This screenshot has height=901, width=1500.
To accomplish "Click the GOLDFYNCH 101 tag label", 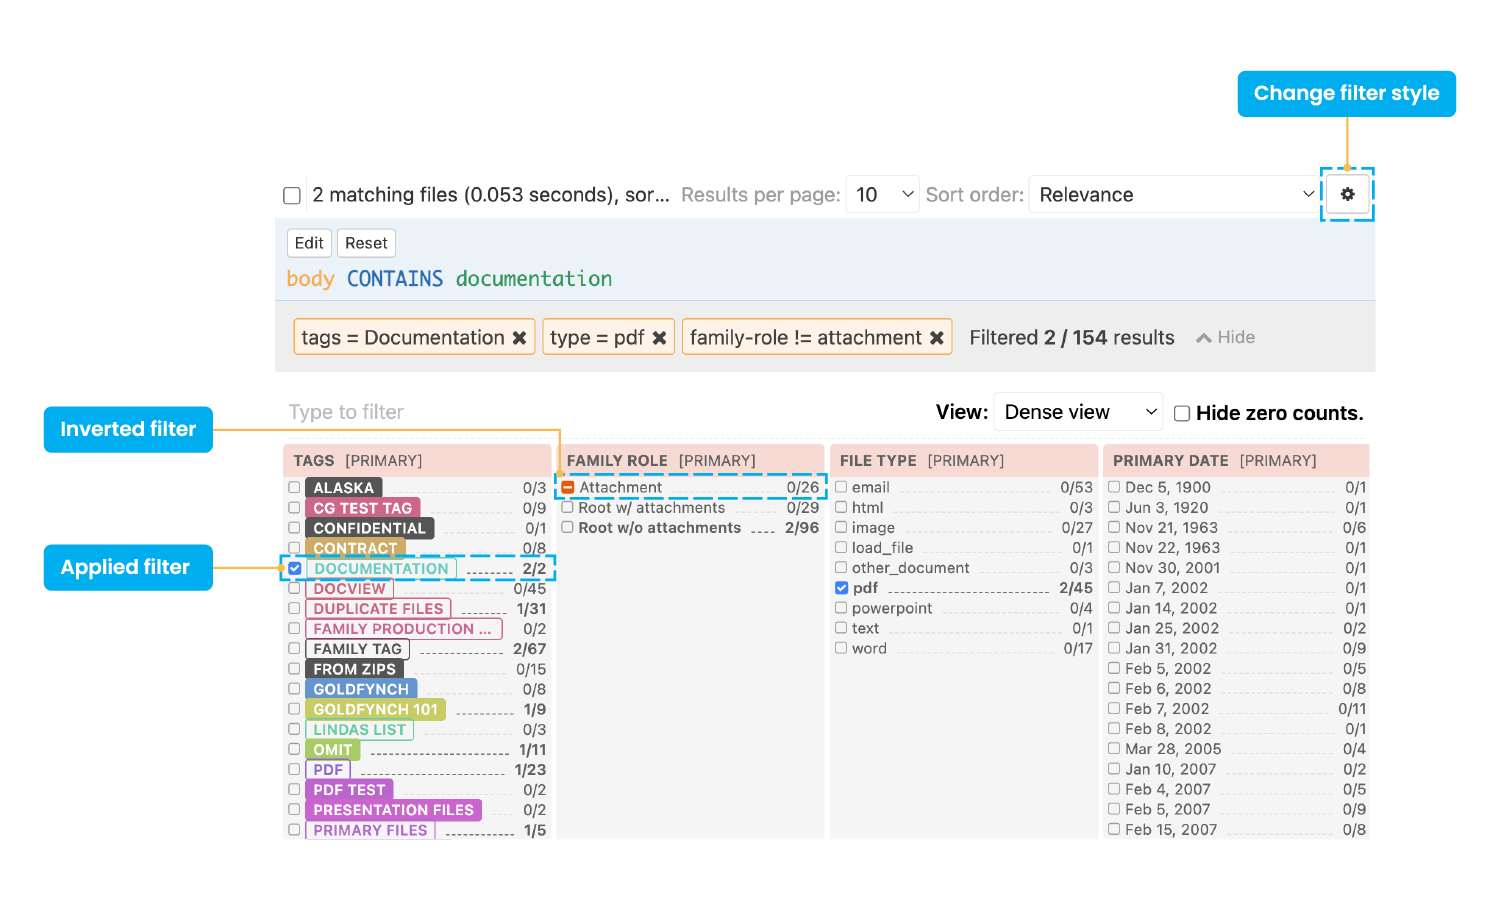I will coord(375,709).
